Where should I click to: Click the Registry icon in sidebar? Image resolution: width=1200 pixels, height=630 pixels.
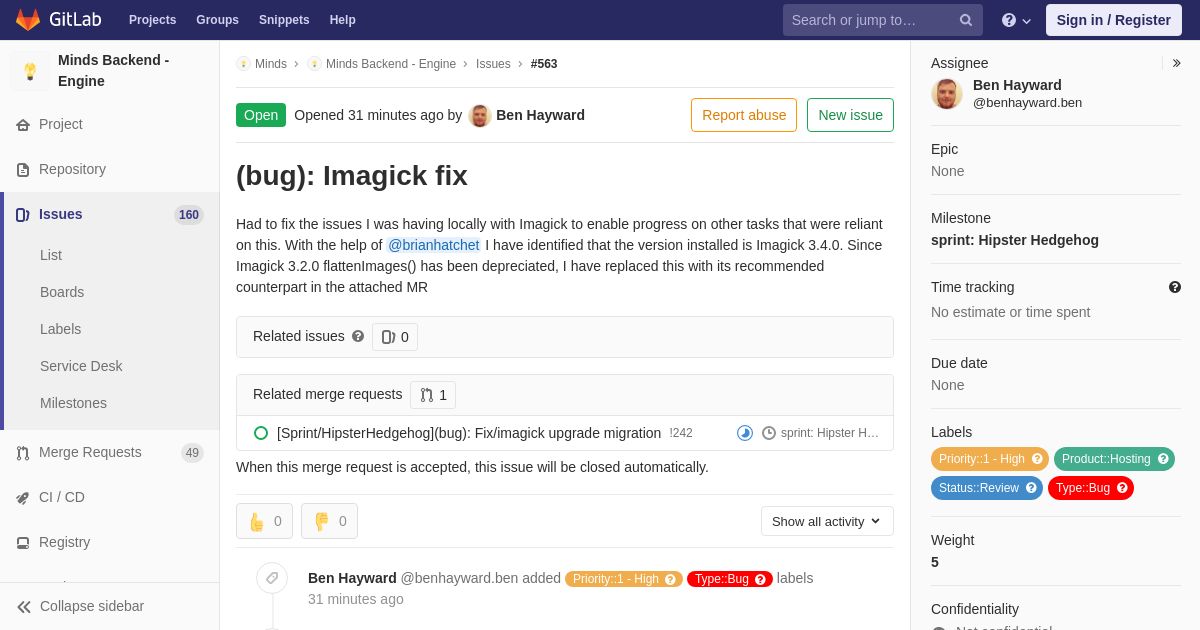23,543
